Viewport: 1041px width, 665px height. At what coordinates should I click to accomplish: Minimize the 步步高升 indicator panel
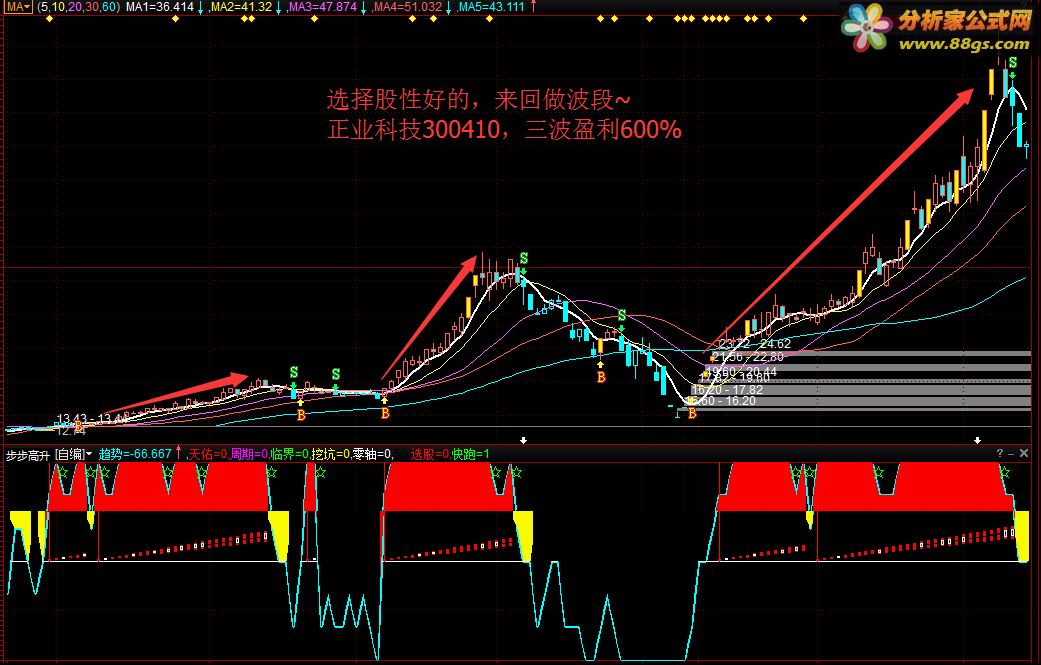pyautogui.click(x=1011, y=453)
